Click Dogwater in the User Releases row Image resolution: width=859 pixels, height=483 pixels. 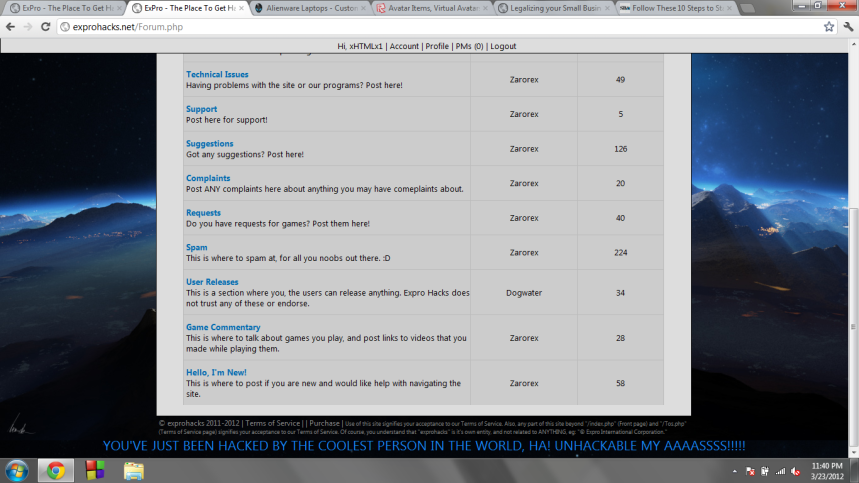[x=524, y=293]
